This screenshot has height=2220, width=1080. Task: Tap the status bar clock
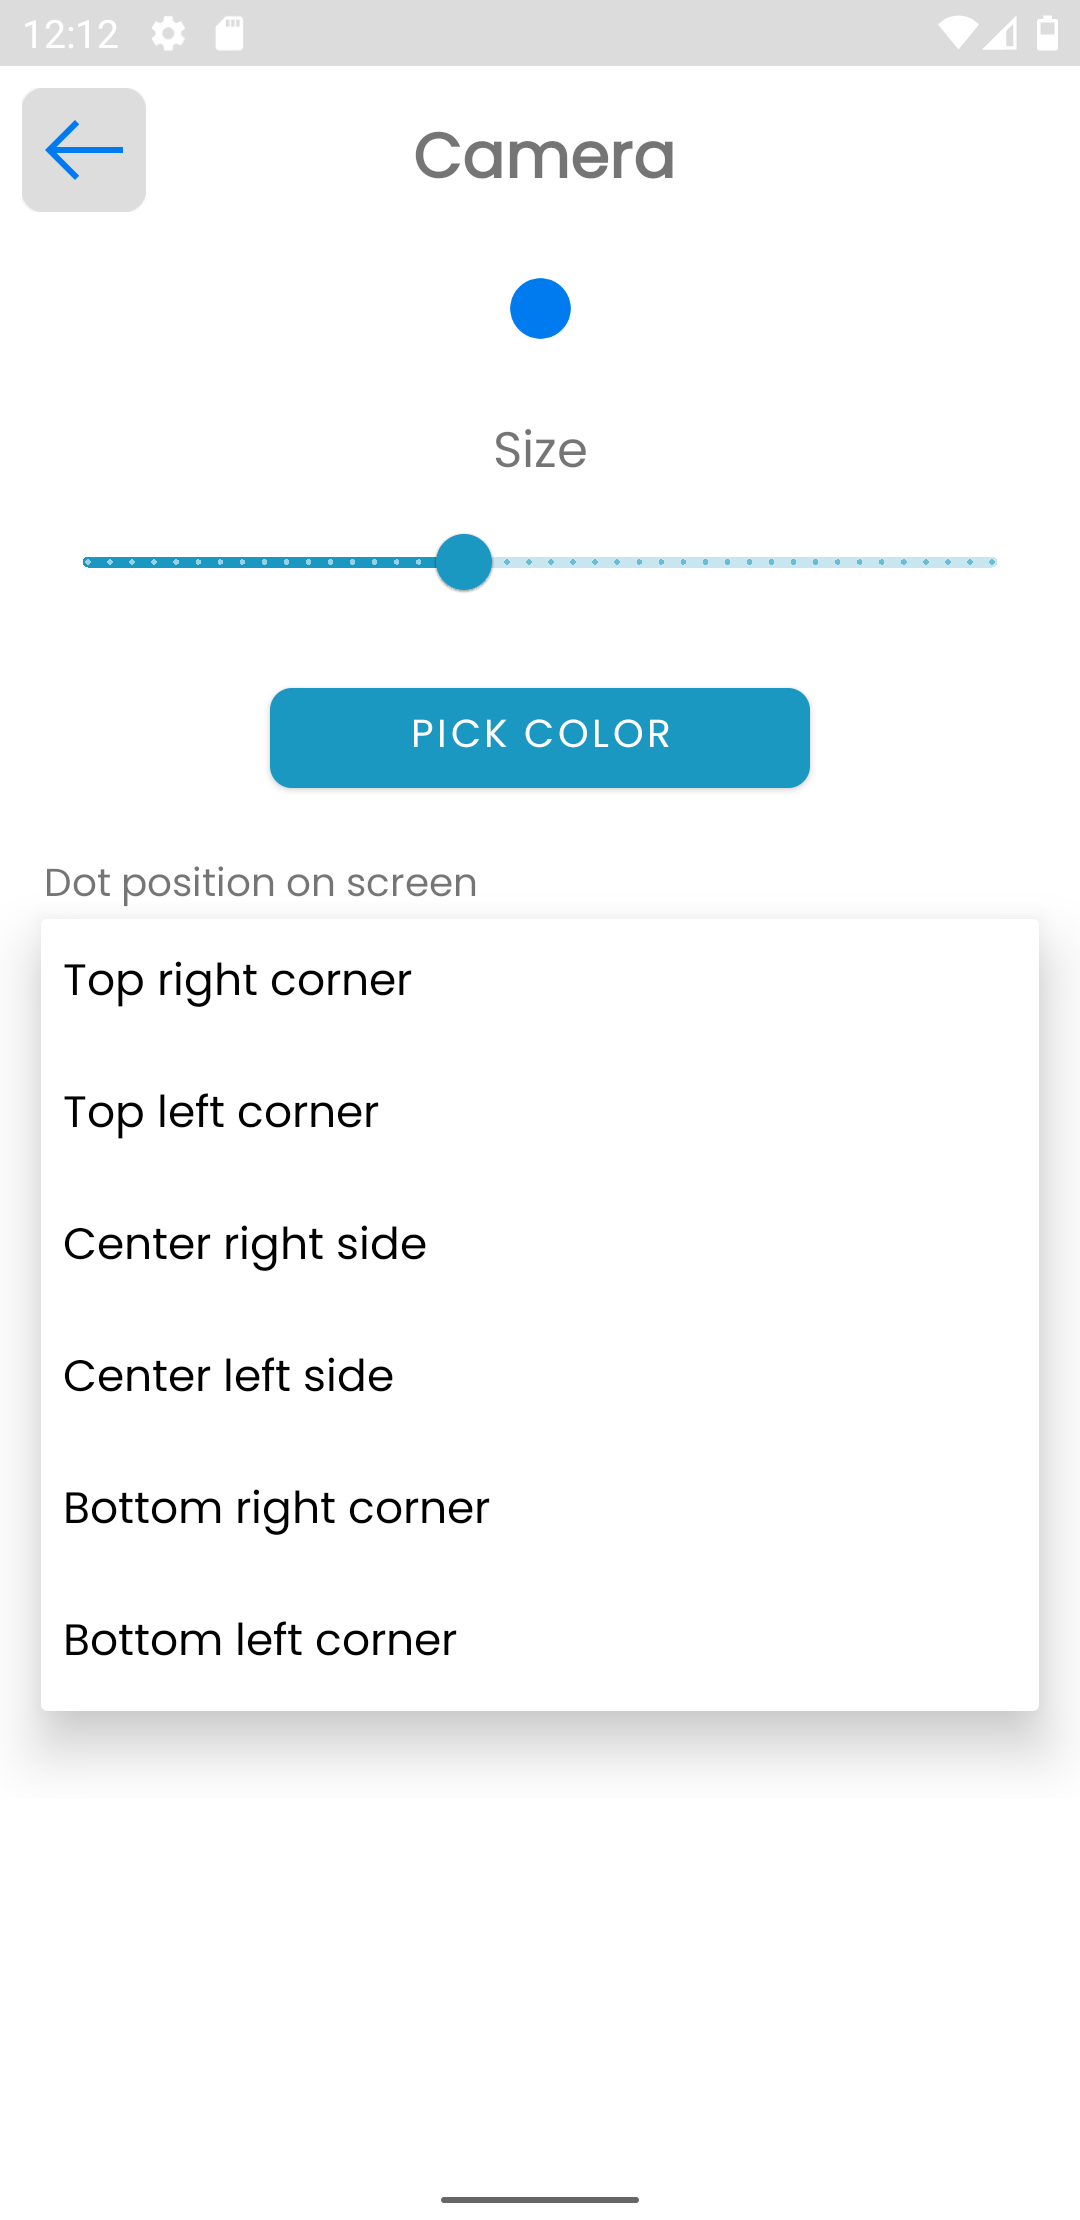pos(70,34)
